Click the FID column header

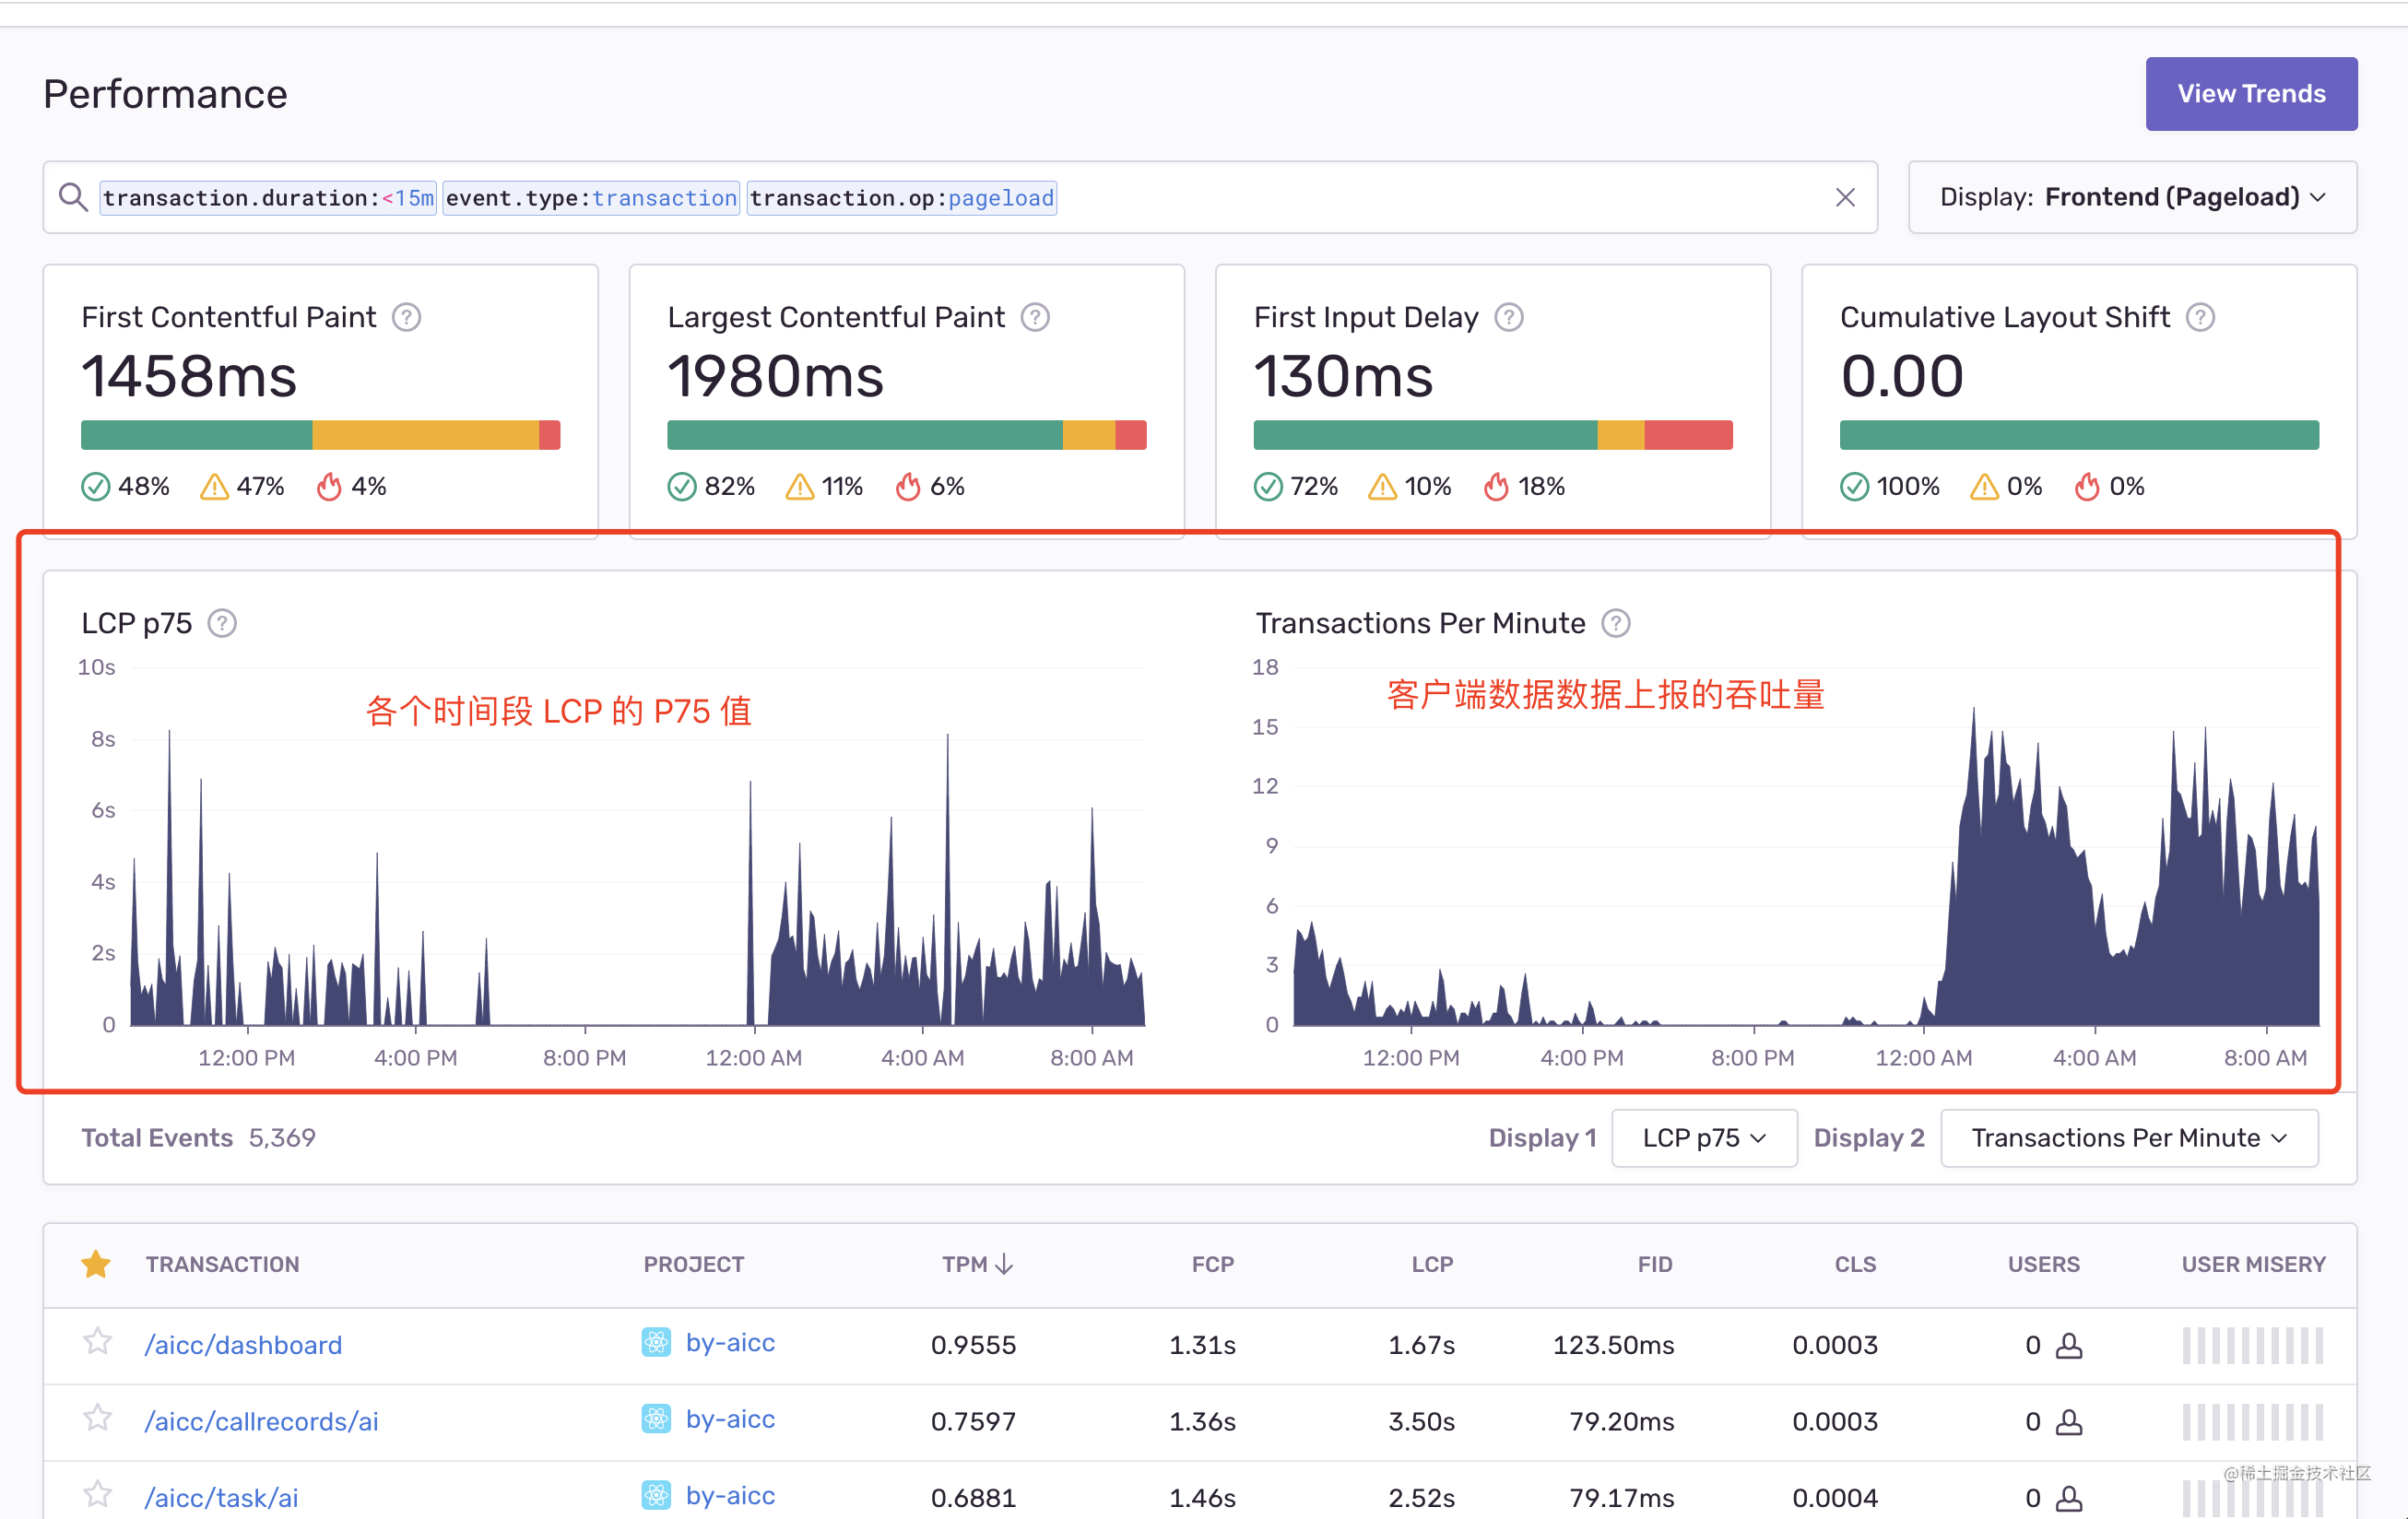coord(1655,1264)
